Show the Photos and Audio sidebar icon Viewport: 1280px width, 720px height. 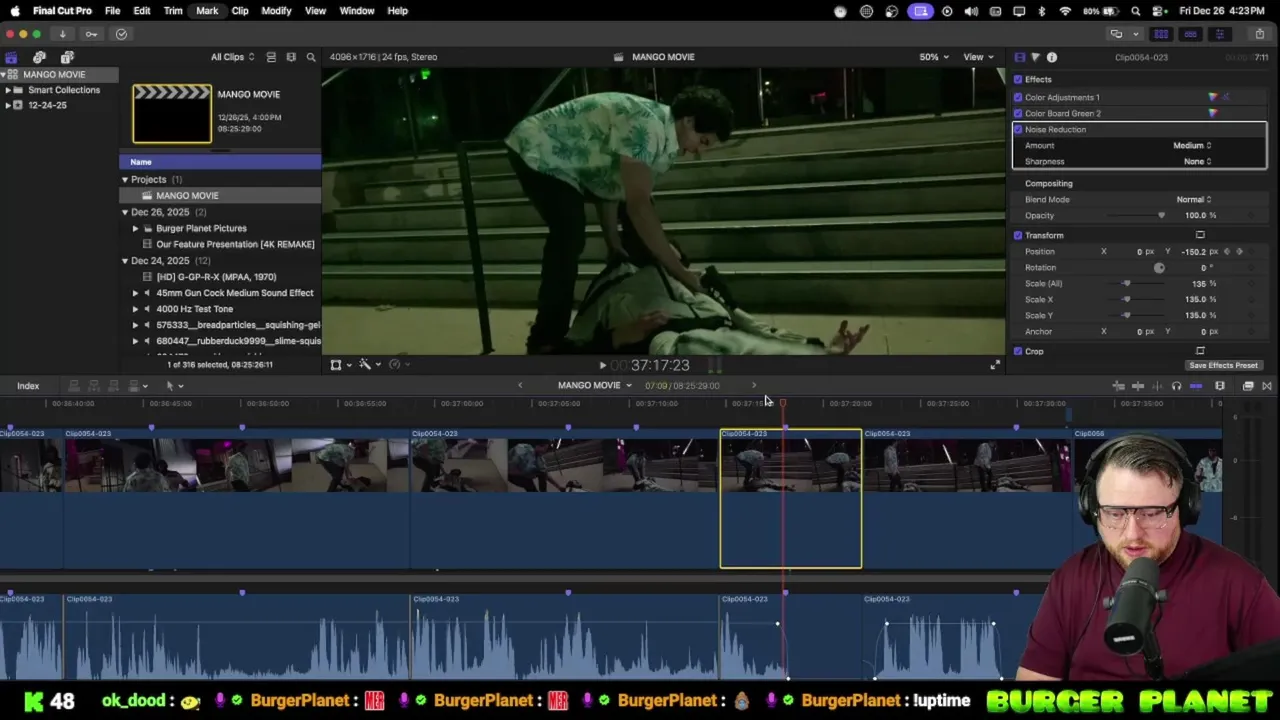(39, 57)
